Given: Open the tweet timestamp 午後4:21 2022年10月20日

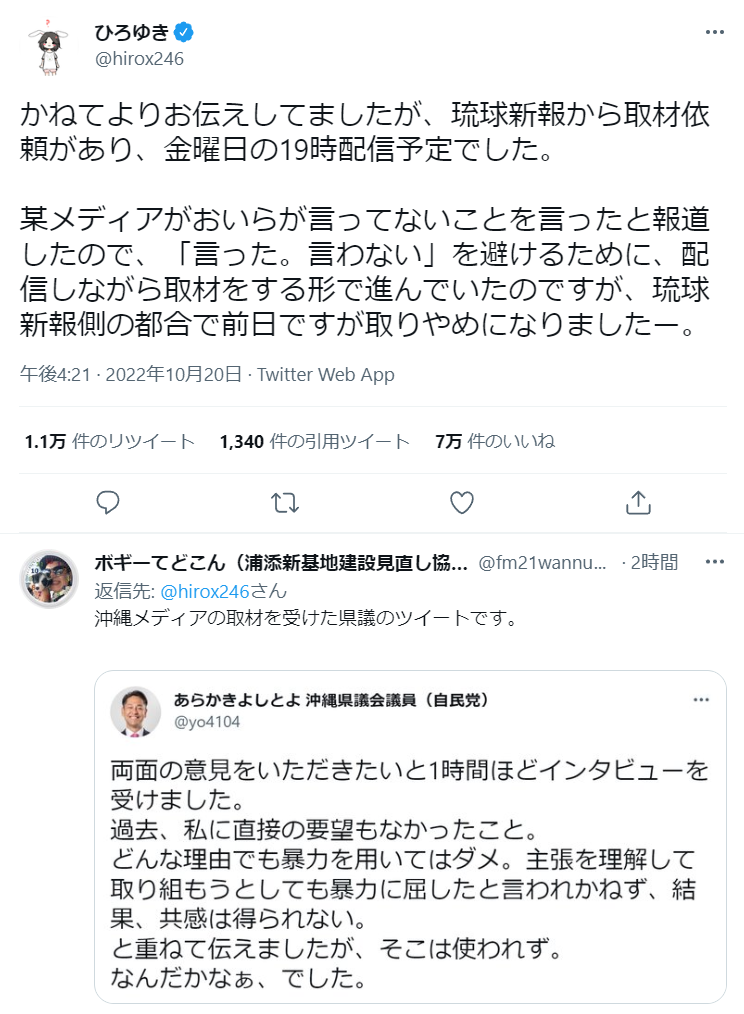Looking at the screenshot, I should (131, 374).
